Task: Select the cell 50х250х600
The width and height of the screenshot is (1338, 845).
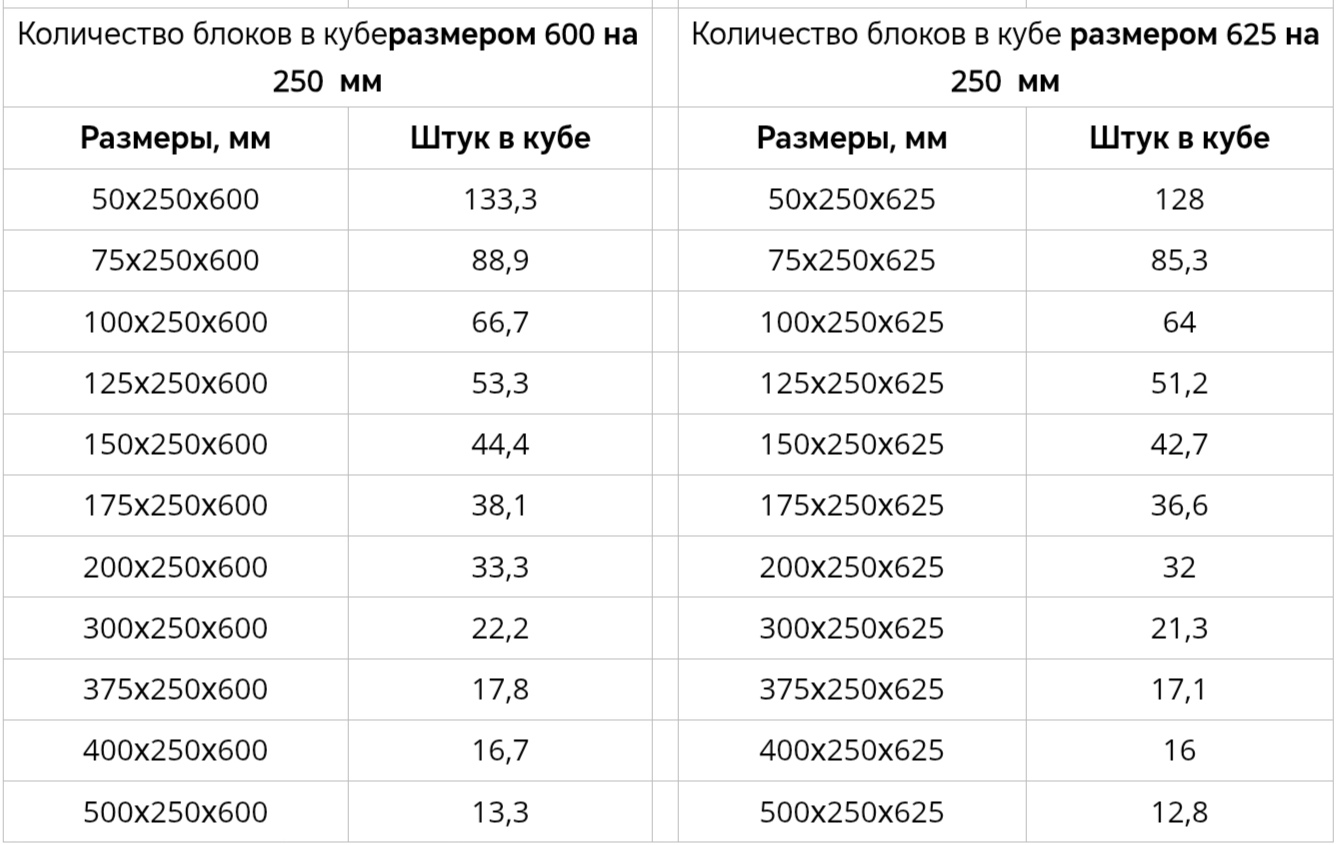Action: 175,199
